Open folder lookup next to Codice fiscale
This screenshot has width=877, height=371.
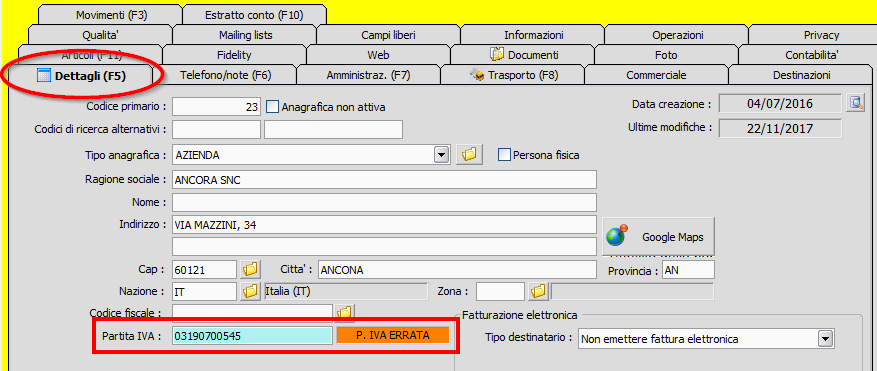[x=345, y=312]
